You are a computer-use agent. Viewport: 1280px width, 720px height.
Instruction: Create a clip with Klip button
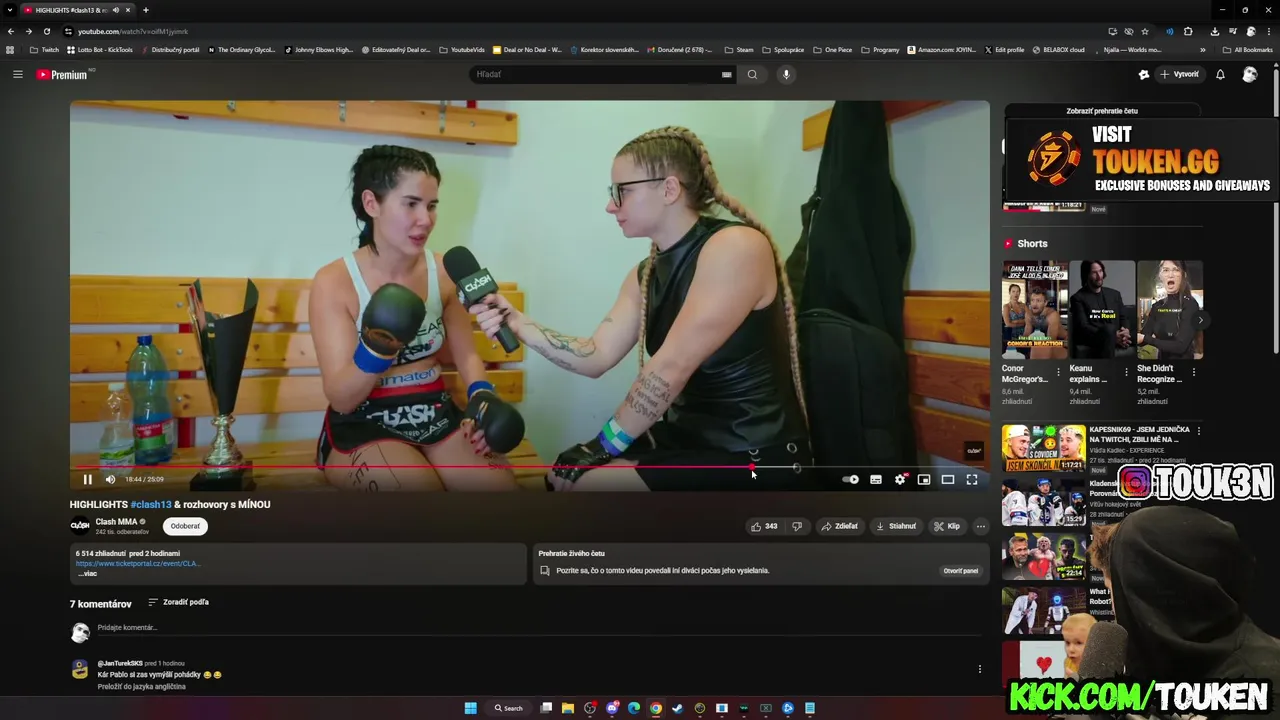point(947,526)
